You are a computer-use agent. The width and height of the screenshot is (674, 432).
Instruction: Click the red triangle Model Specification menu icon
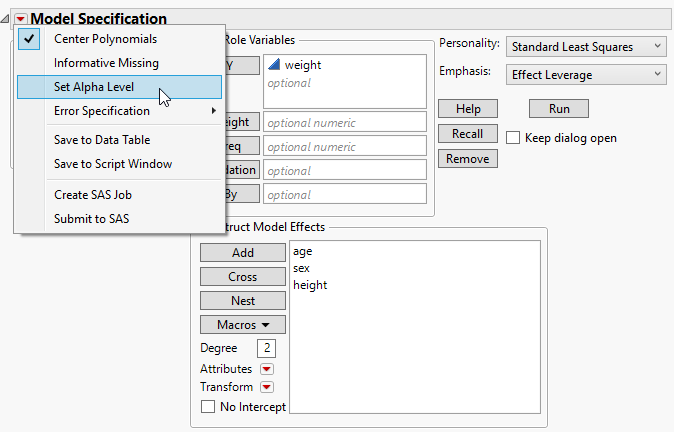point(20,19)
